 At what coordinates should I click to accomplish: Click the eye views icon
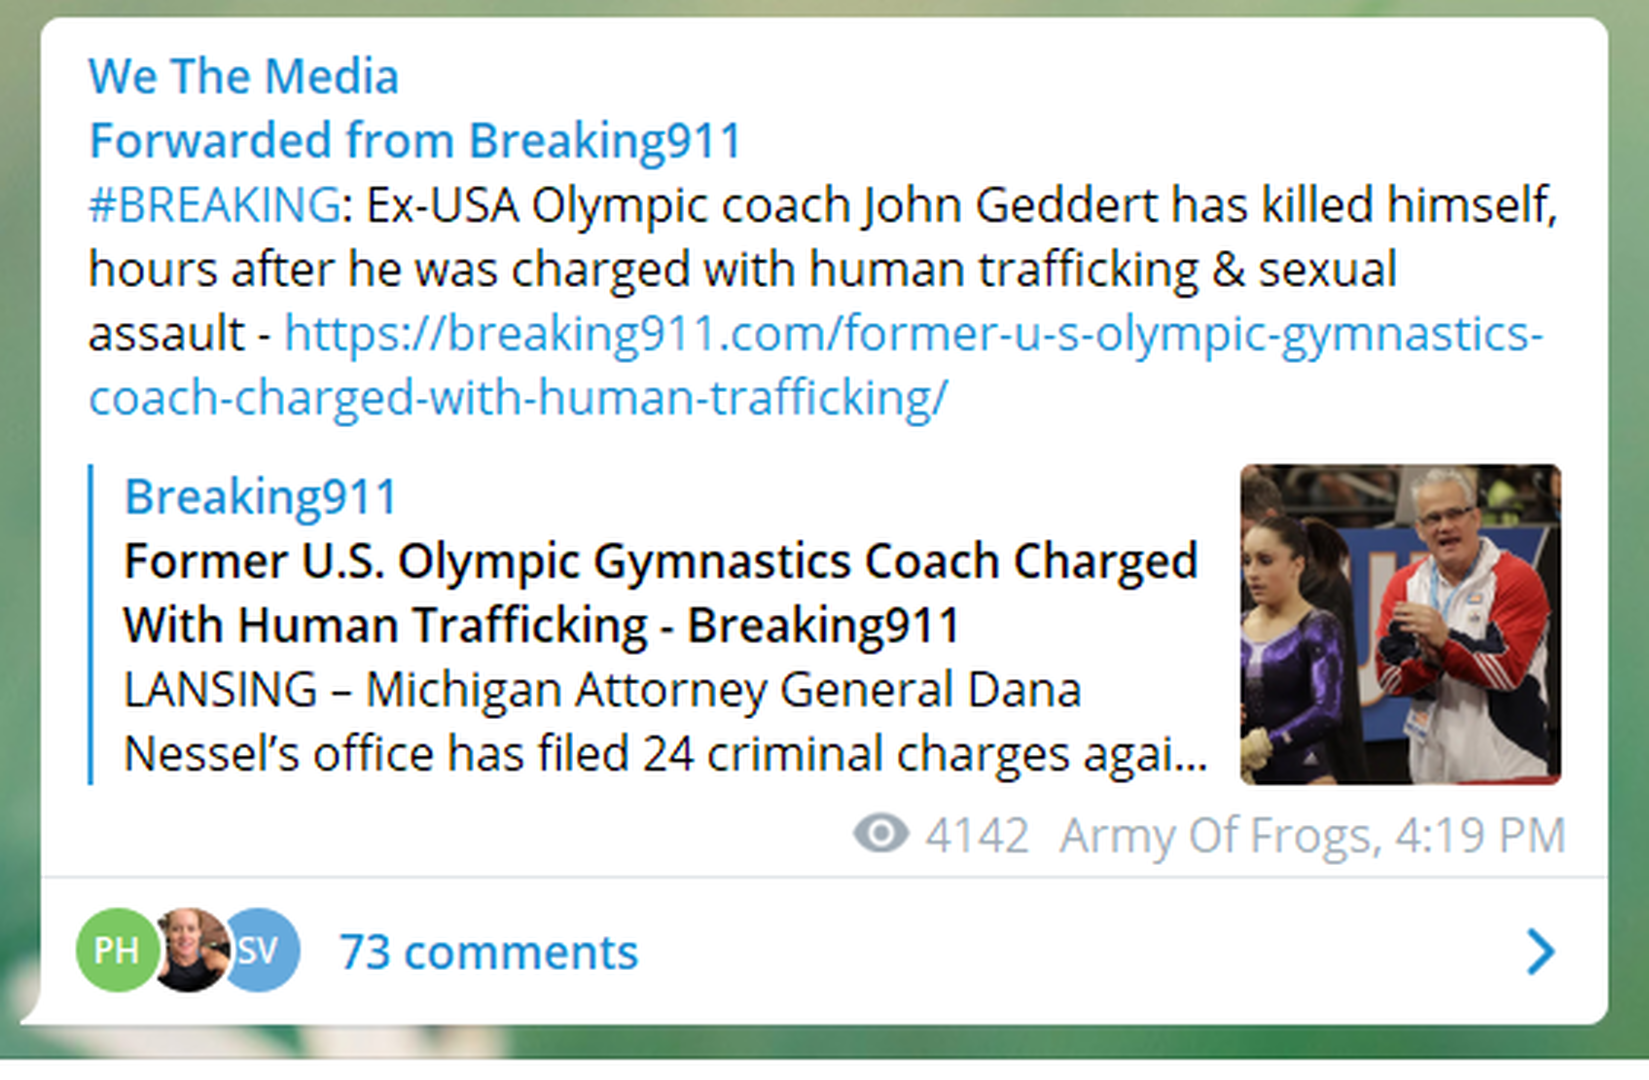880,834
